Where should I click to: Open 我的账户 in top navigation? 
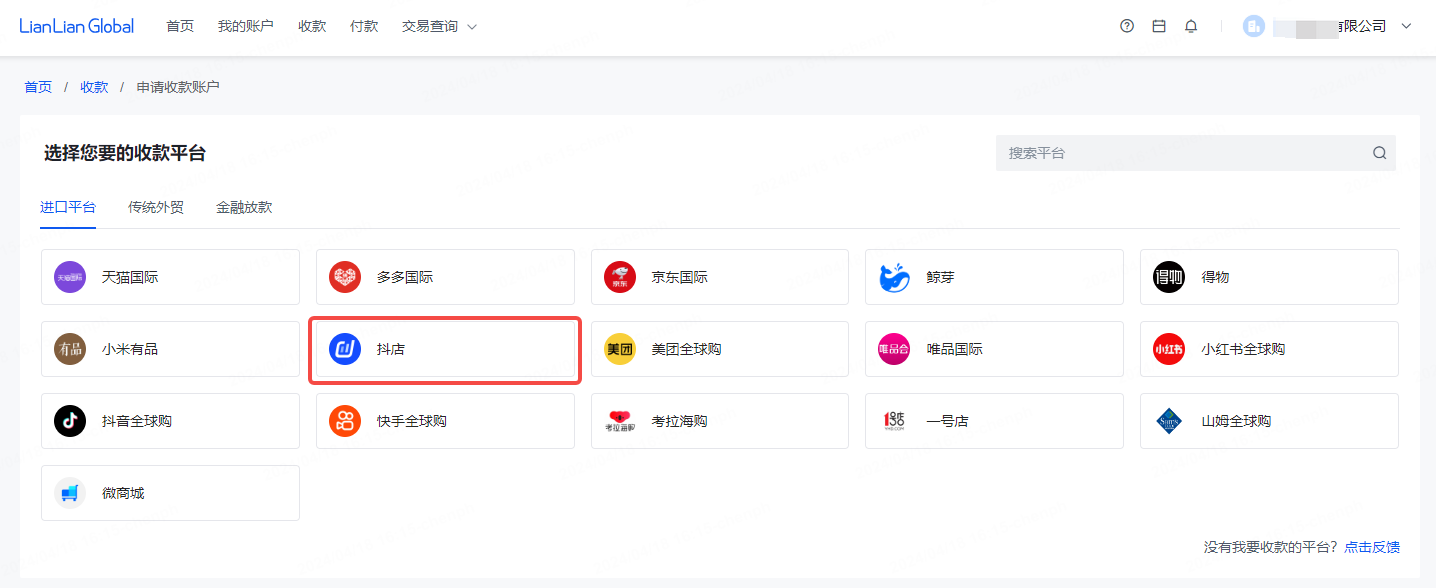pyautogui.click(x=245, y=26)
